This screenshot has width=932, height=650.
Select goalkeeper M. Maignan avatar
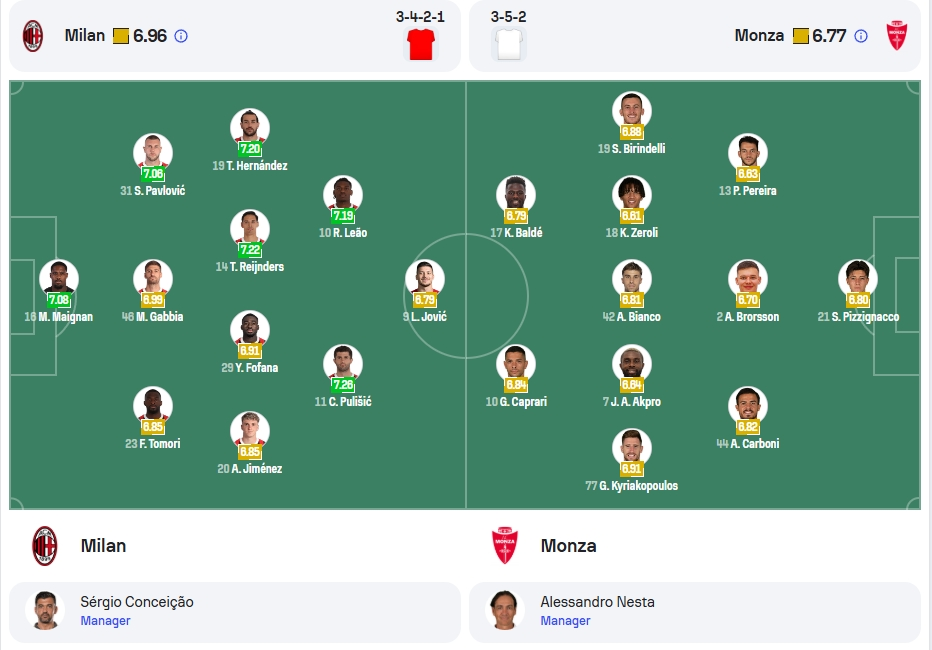(x=59, y=278)
